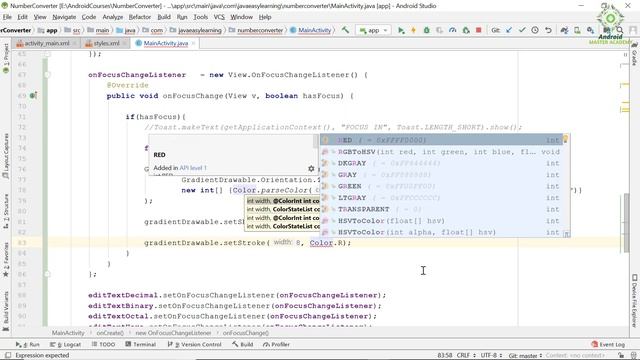Click the lock read-only status icon
Viewport: 640px width, 360px height.
[x=621, y=356]
